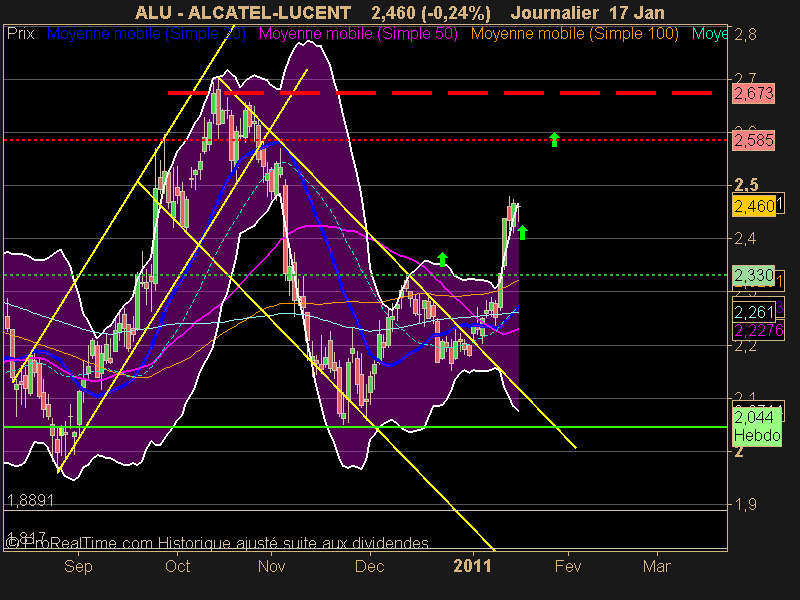The height and width of the screenshot is (600, 800).
Task: Click the thick red dashed resistance line
Action: click(440, 93)
